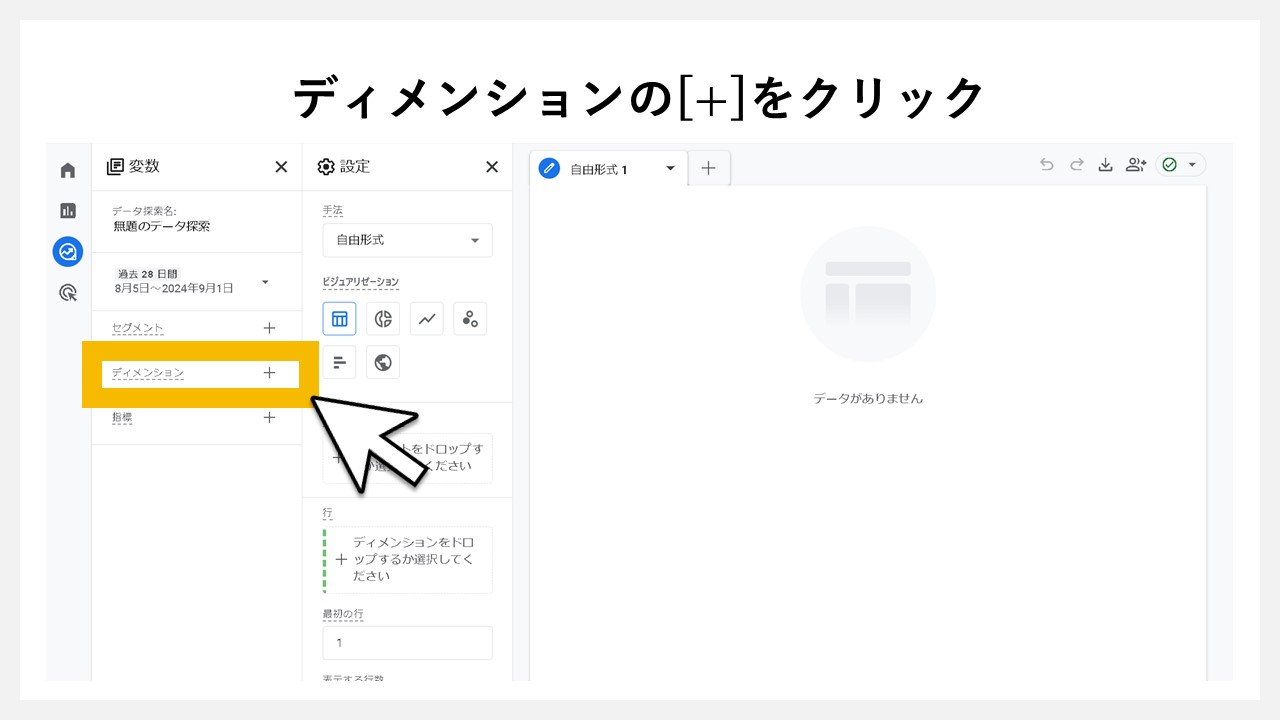Add a new tab with the plus button

[x=709, y=168]
